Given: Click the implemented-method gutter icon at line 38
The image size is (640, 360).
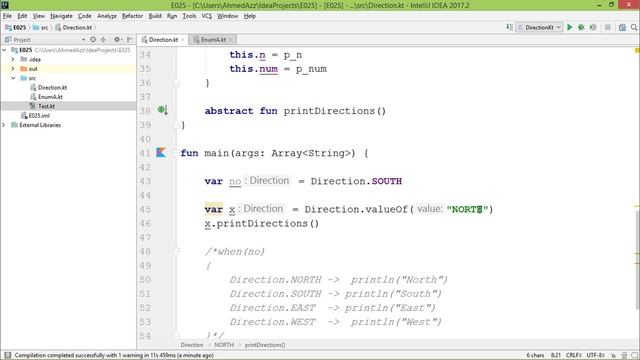Looking at the screenshot, I should (x=162, y=110).
